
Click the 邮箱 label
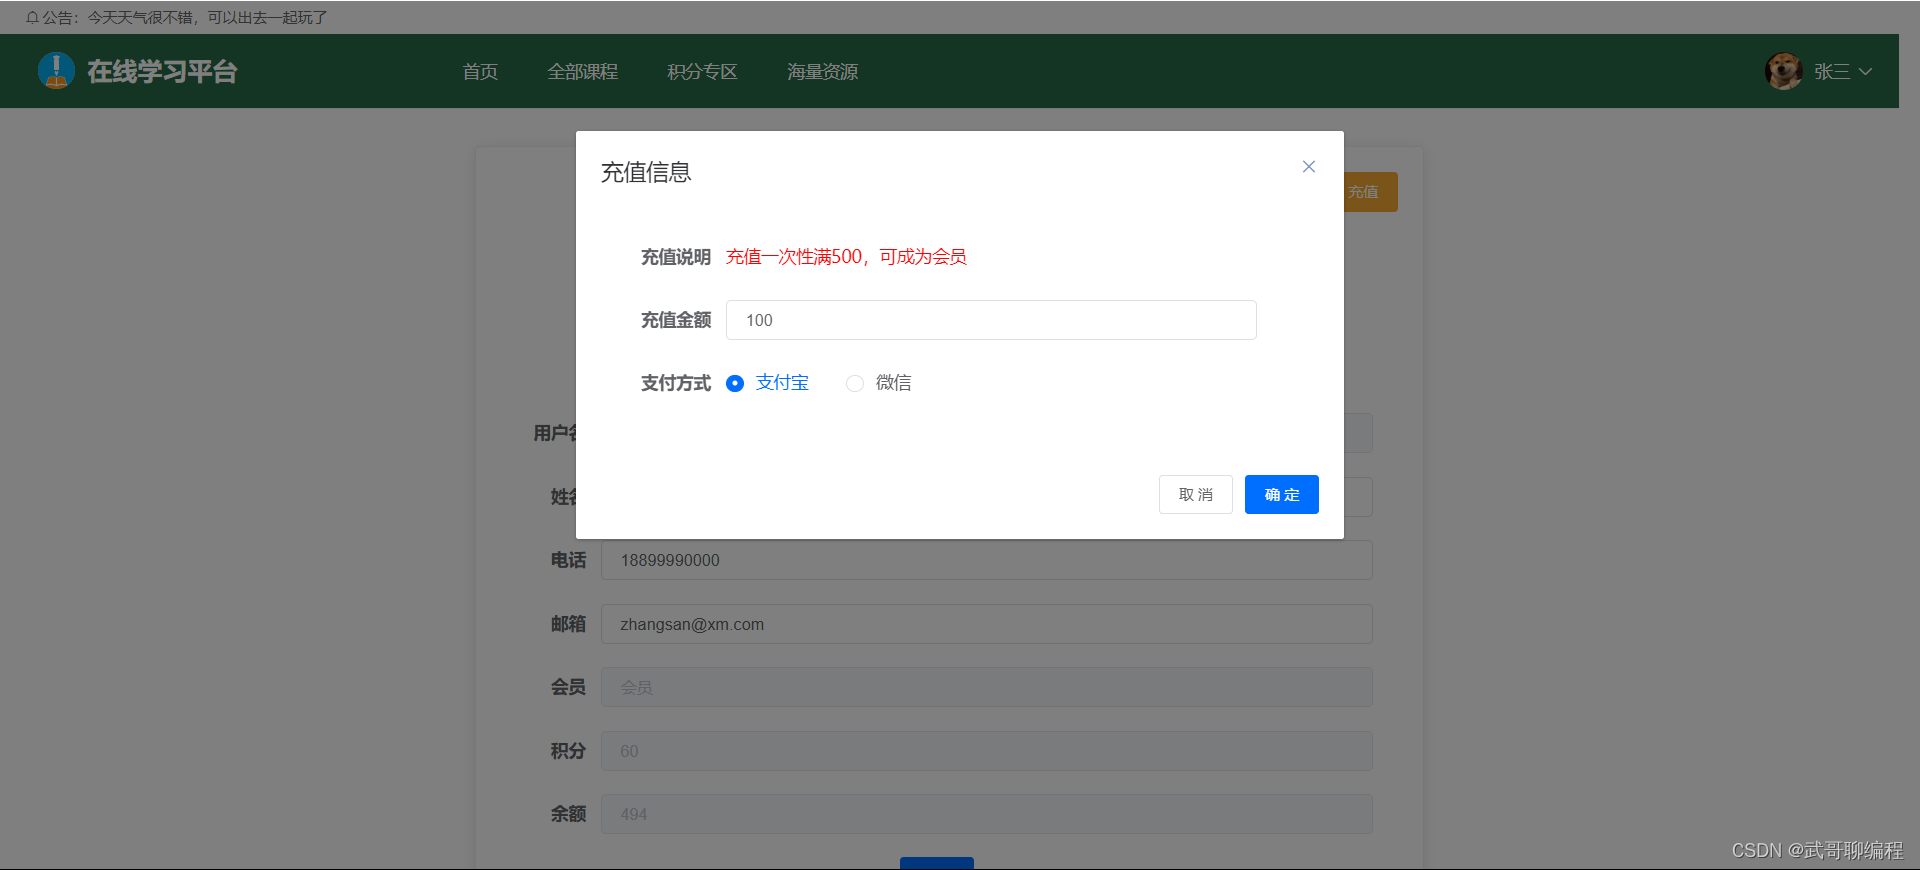pyautogui.click(x=568, y=624)
